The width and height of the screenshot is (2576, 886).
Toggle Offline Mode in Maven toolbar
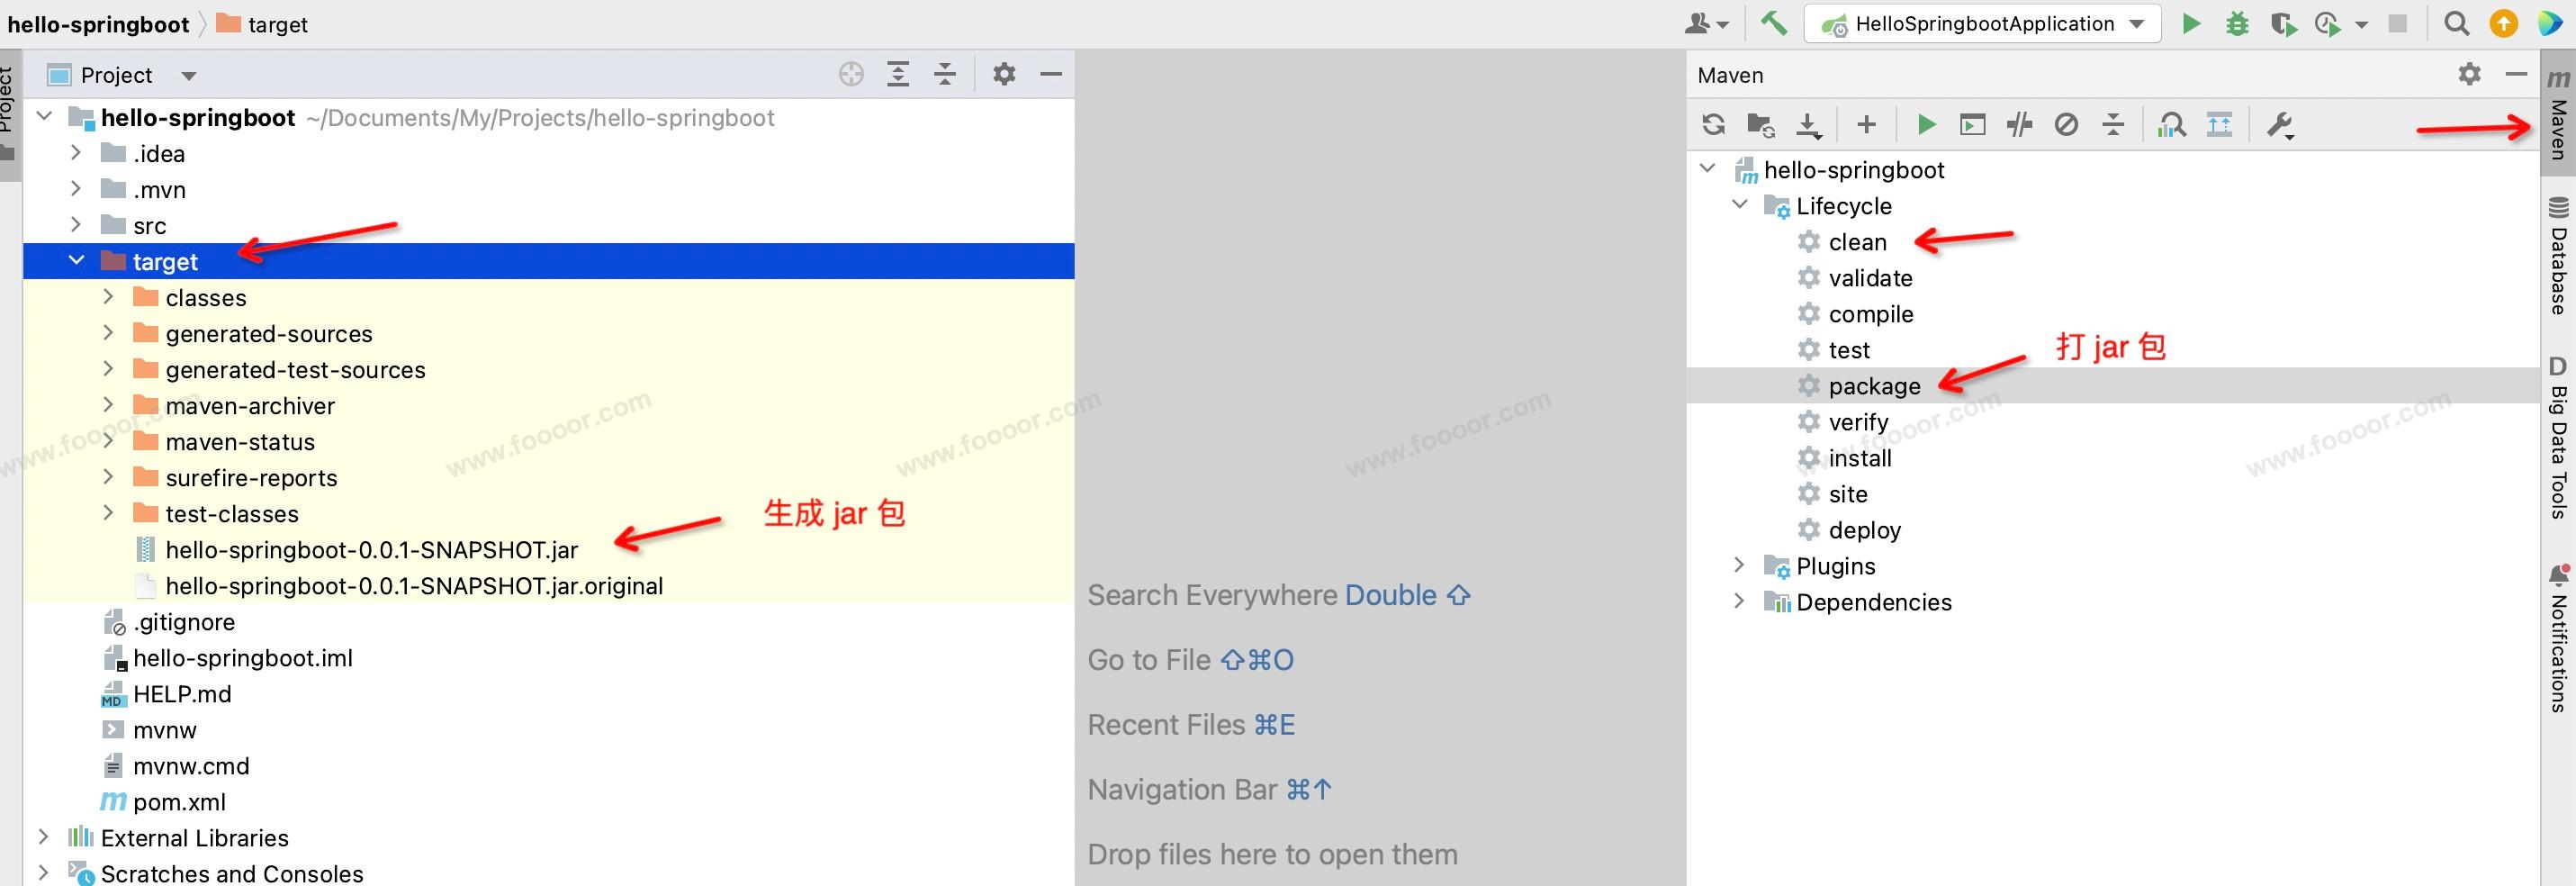click(x=2019, y=125)
